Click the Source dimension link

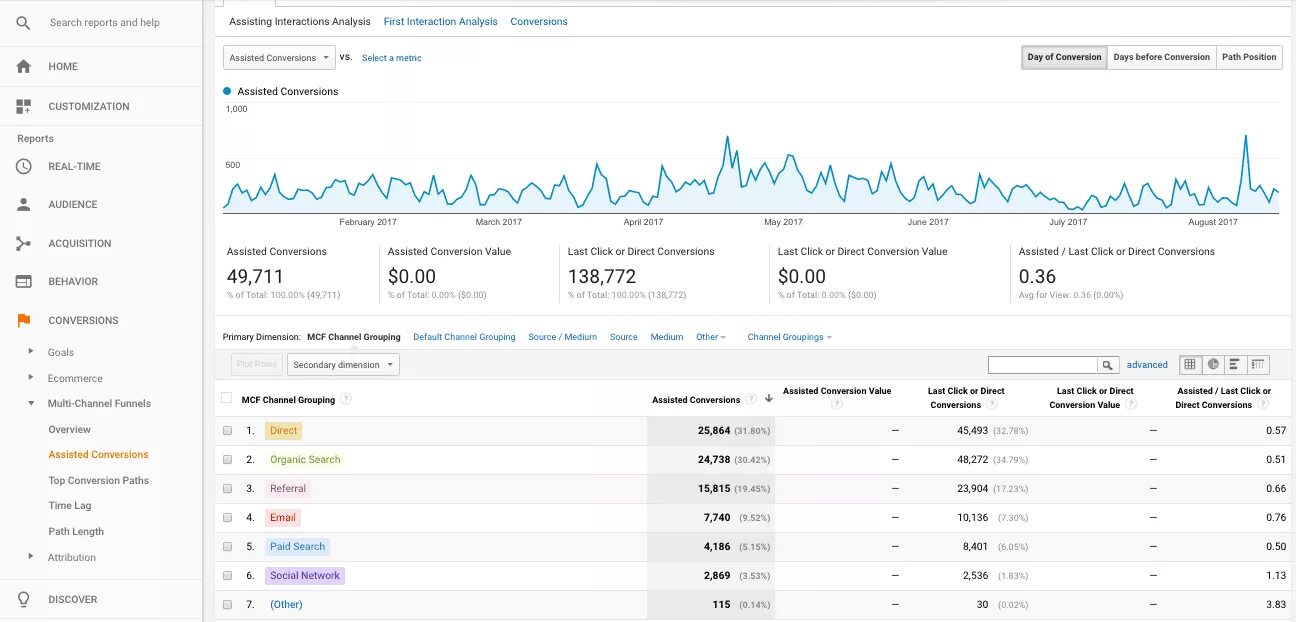[624, 337]
